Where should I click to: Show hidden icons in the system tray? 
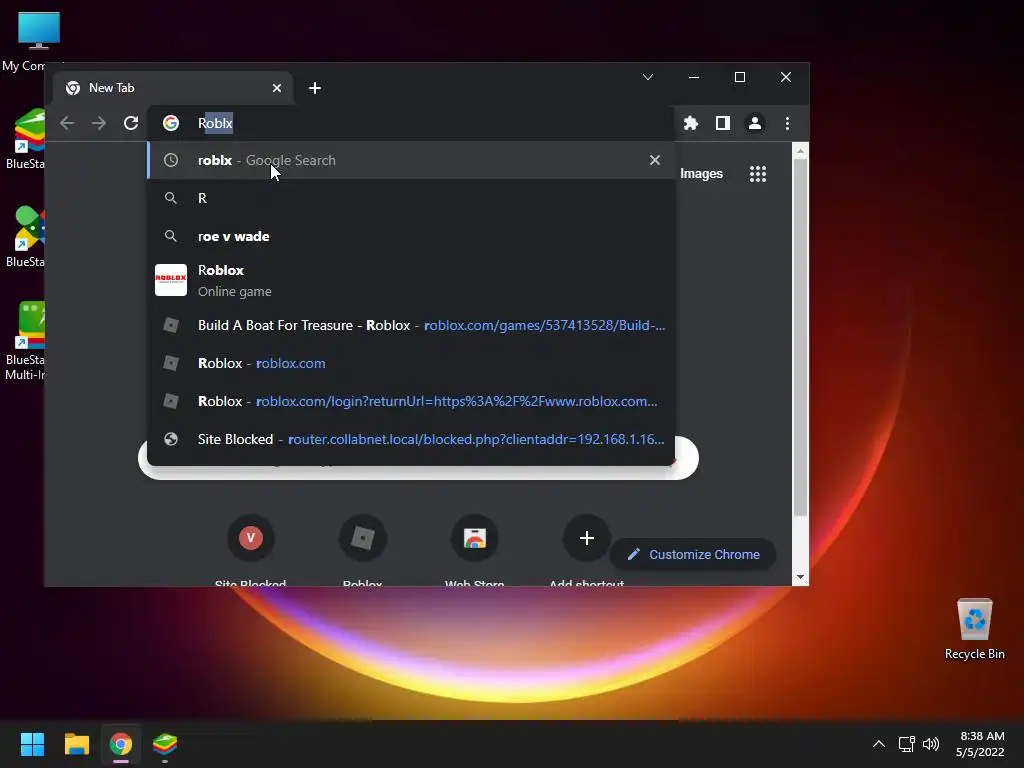pyautogui.click(x=879, y=744)
